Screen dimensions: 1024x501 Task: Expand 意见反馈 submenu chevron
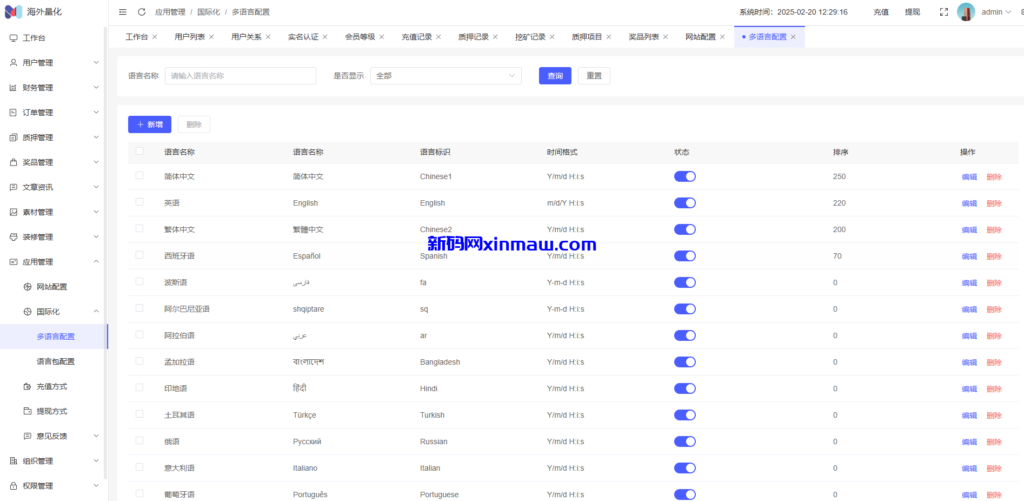tap(96, 436)
